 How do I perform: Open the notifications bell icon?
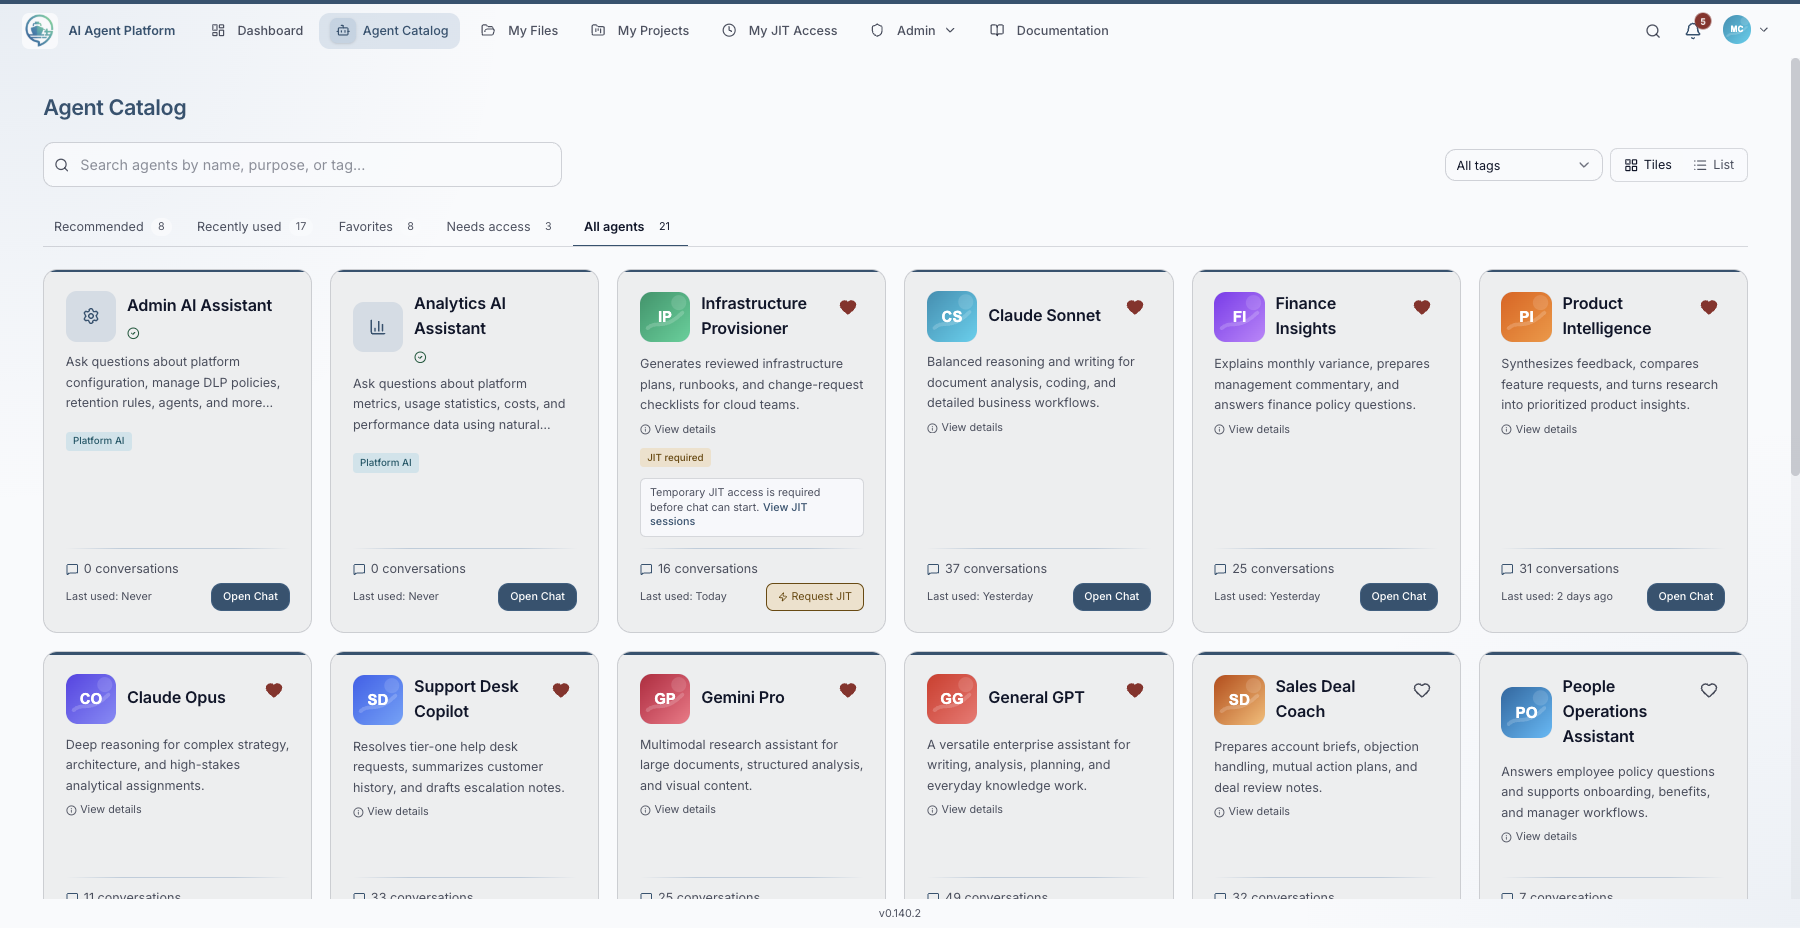coord(1693,31)
